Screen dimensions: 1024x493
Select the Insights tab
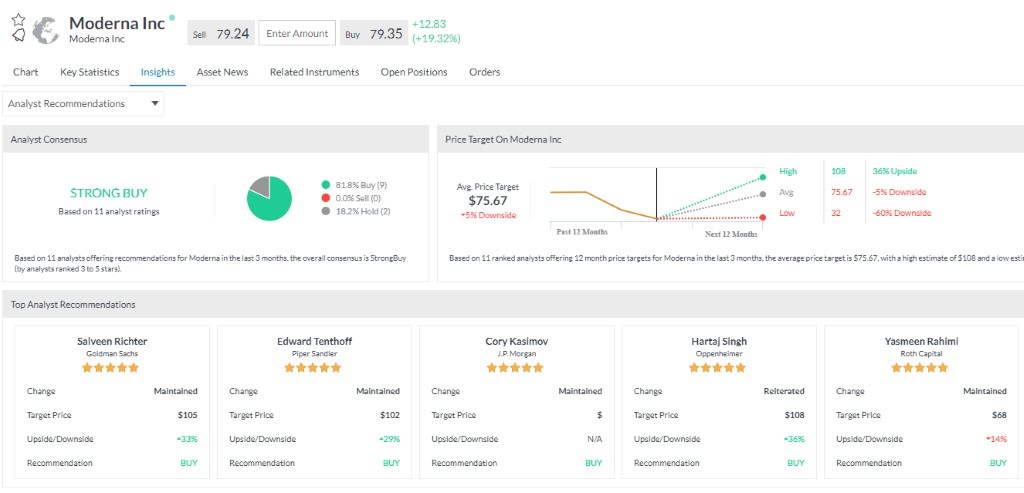158,72
